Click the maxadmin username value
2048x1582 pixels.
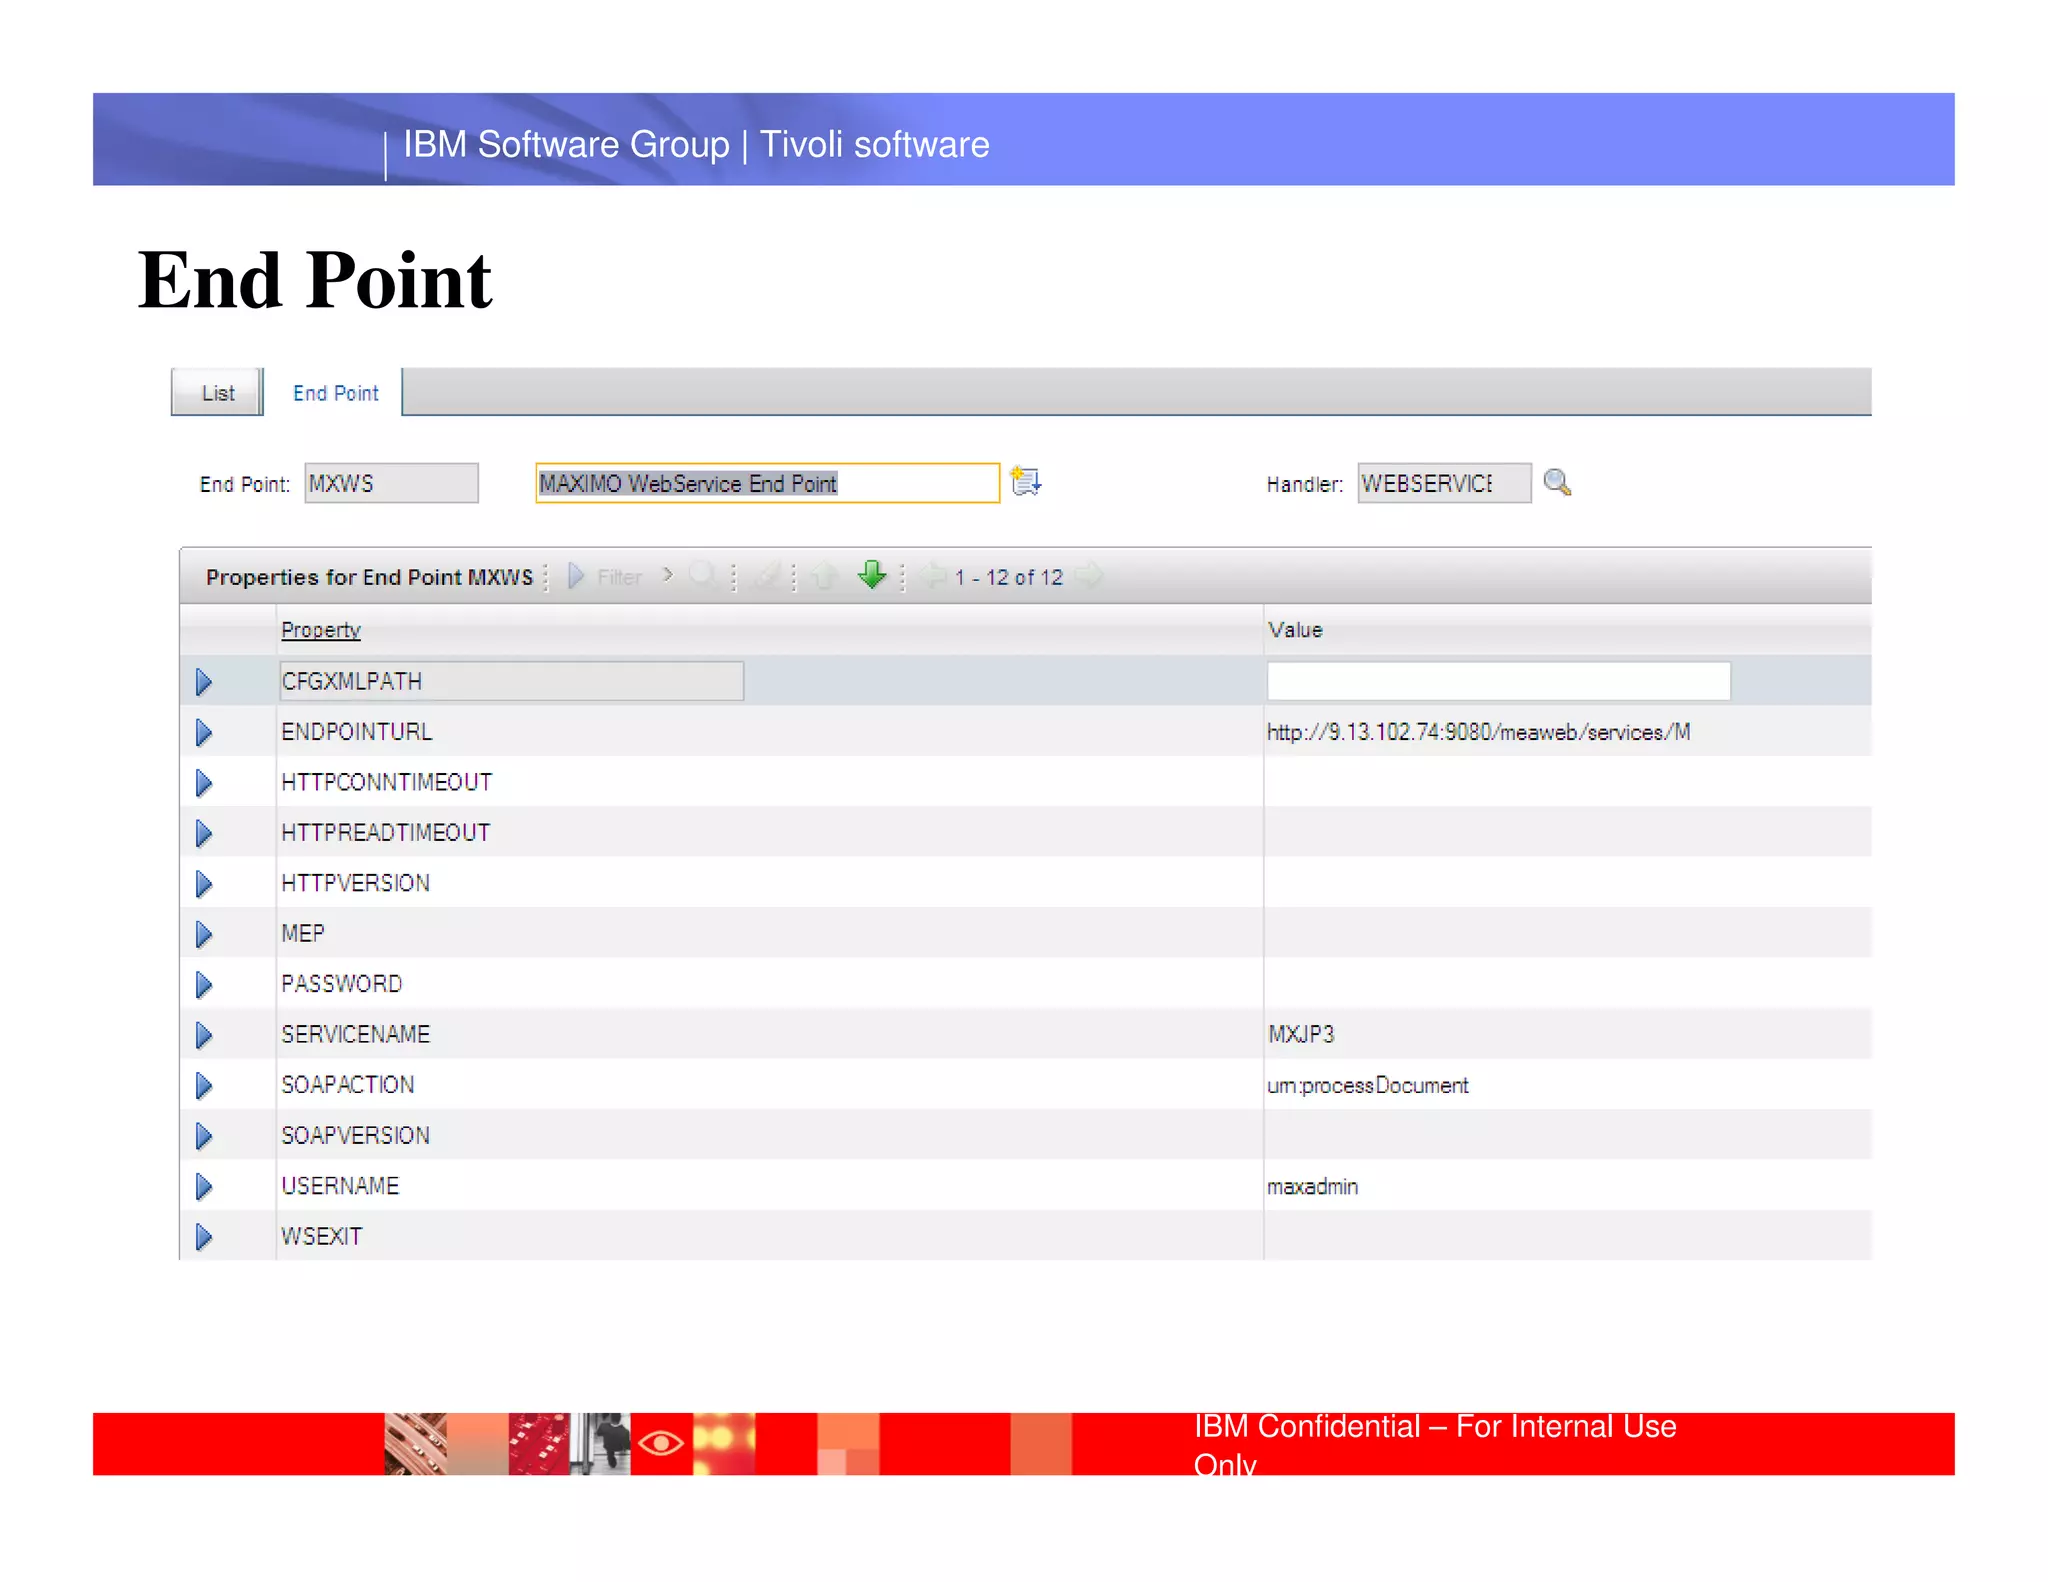(1312, 1186)
